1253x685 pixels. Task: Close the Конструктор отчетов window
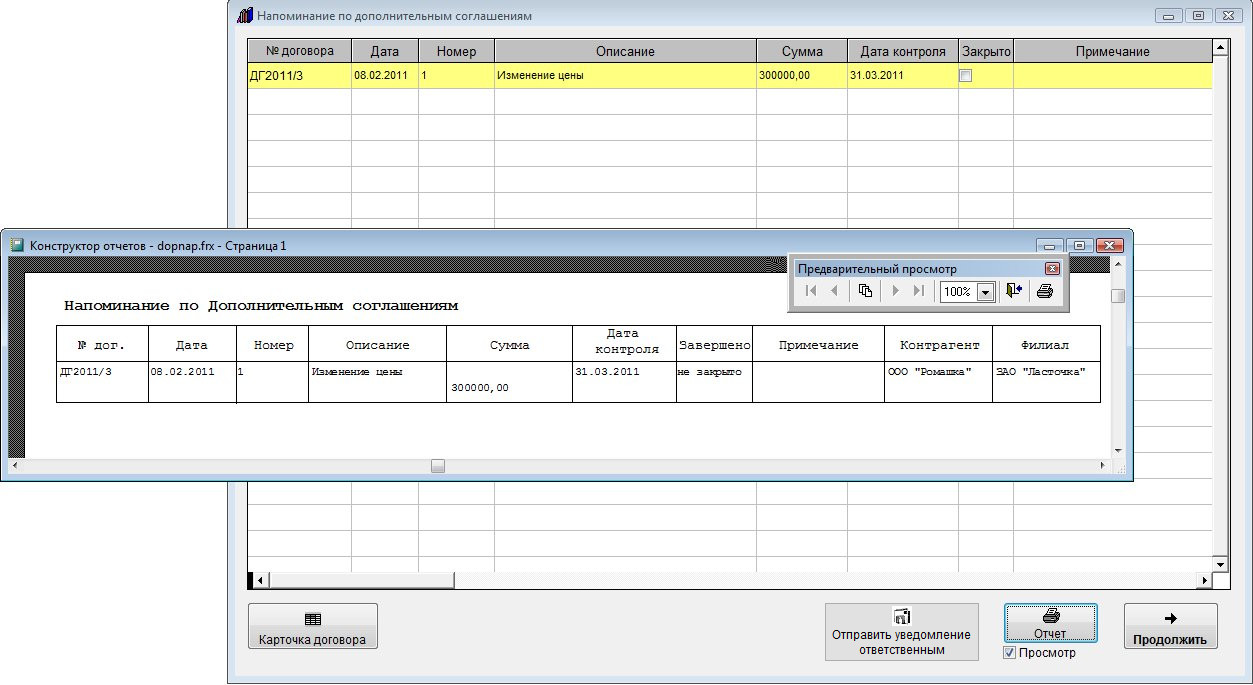click(x=1110, y=245)
